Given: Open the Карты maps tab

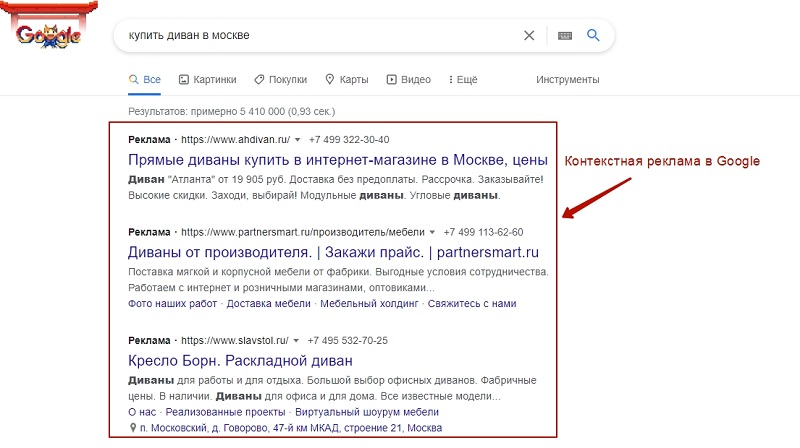Looking at the screenshot, I should [347, 80].
